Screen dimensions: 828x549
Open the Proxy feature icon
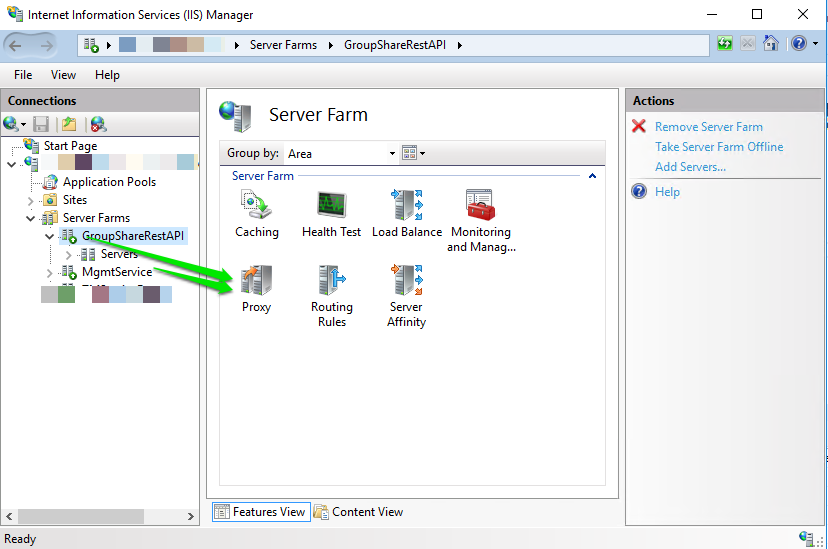click(256, 281)
